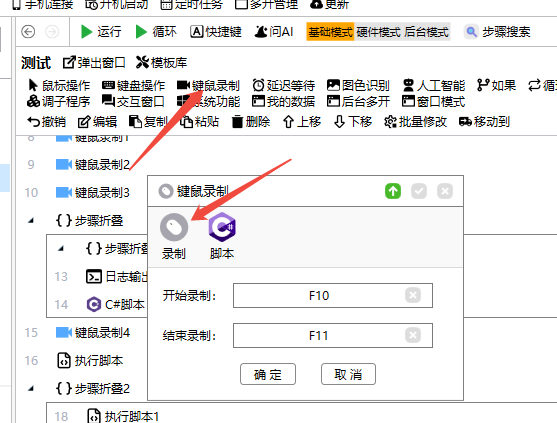The width and height of the screenshot is (557, 423).
Task: Select step 9 键鼠录制2
Action: click(x=93, y=164)
